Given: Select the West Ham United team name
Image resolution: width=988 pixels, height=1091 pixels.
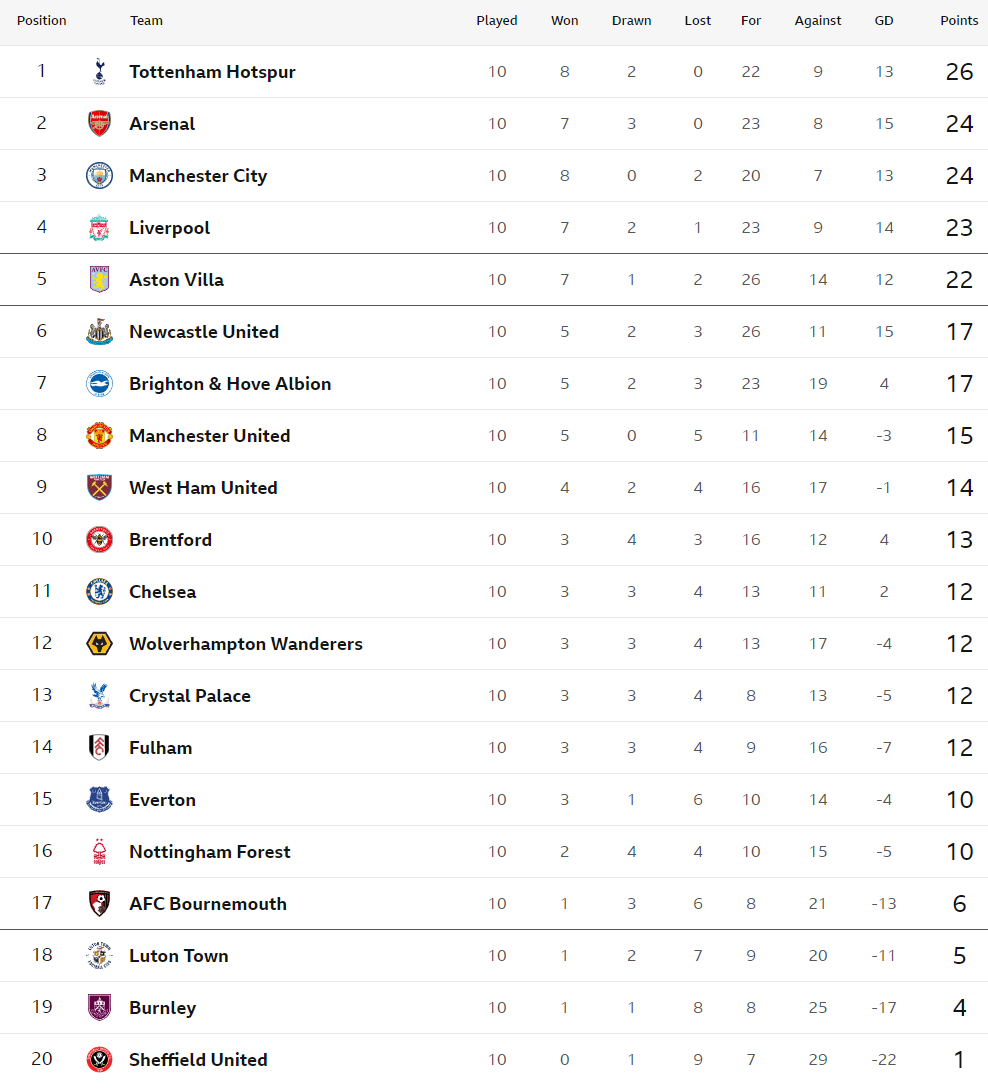Looking at the screenshot, I should pyautogui.click(x=203, y=488).
